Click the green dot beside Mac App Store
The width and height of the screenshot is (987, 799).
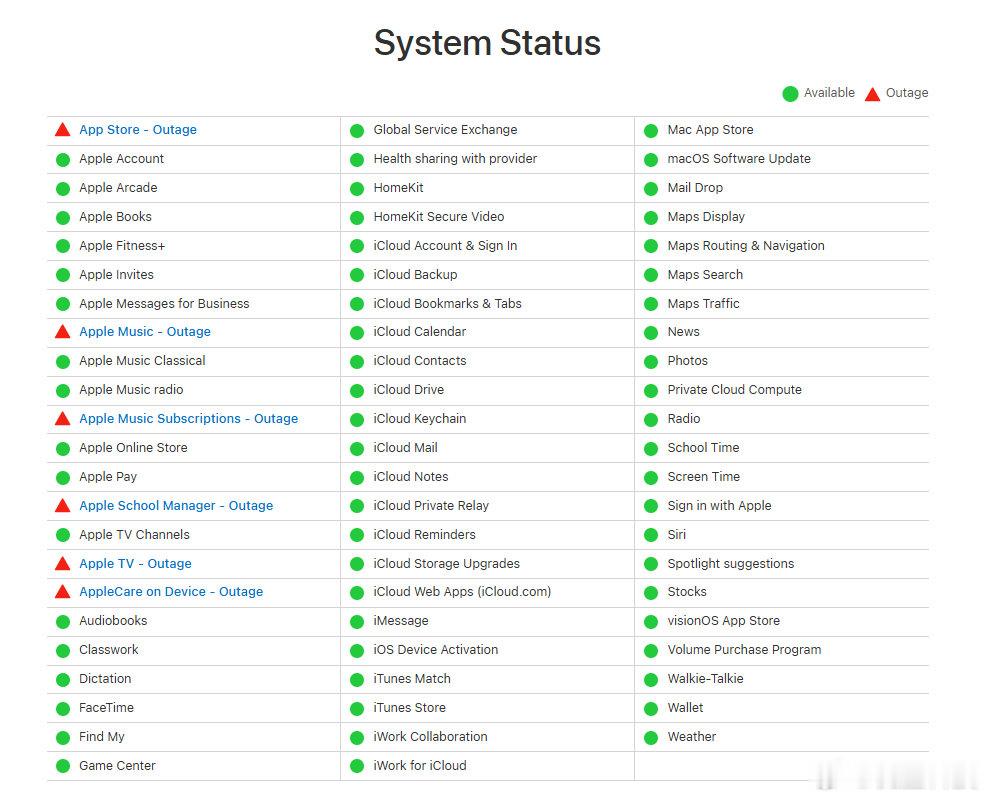[651, 131]
